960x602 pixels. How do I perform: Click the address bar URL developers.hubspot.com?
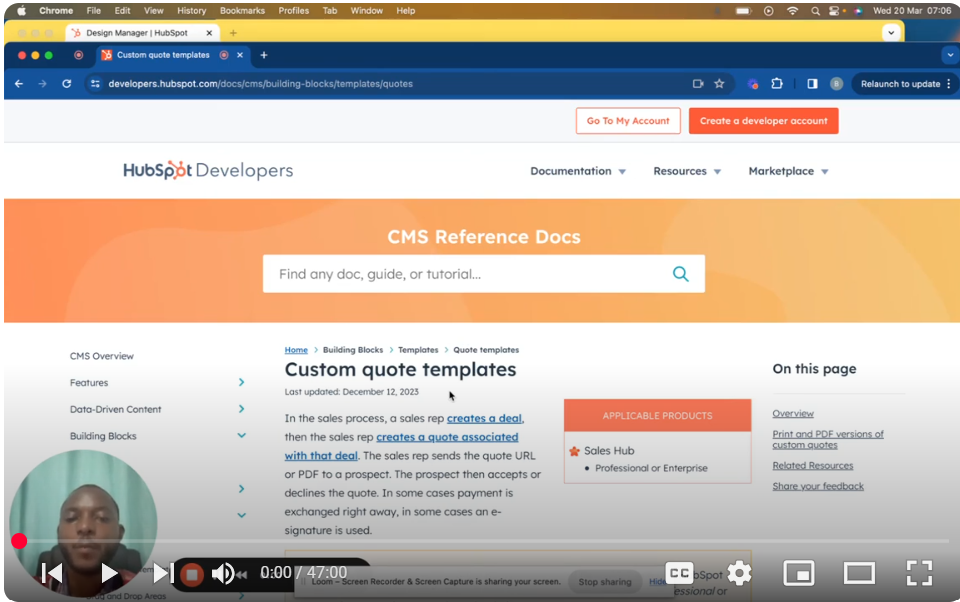point(260,84)
